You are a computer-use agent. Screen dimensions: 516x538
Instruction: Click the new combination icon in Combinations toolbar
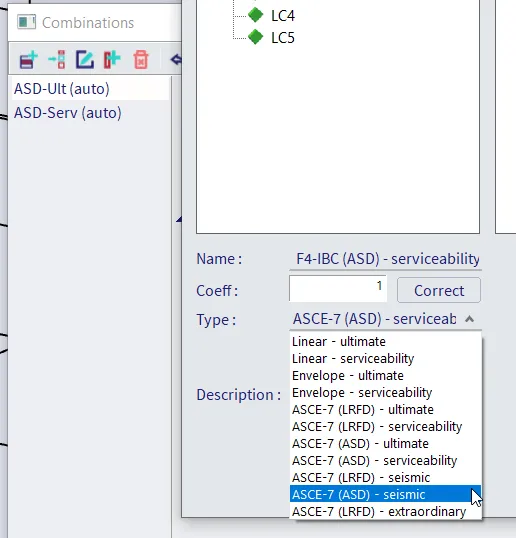(x=28, y=60)
